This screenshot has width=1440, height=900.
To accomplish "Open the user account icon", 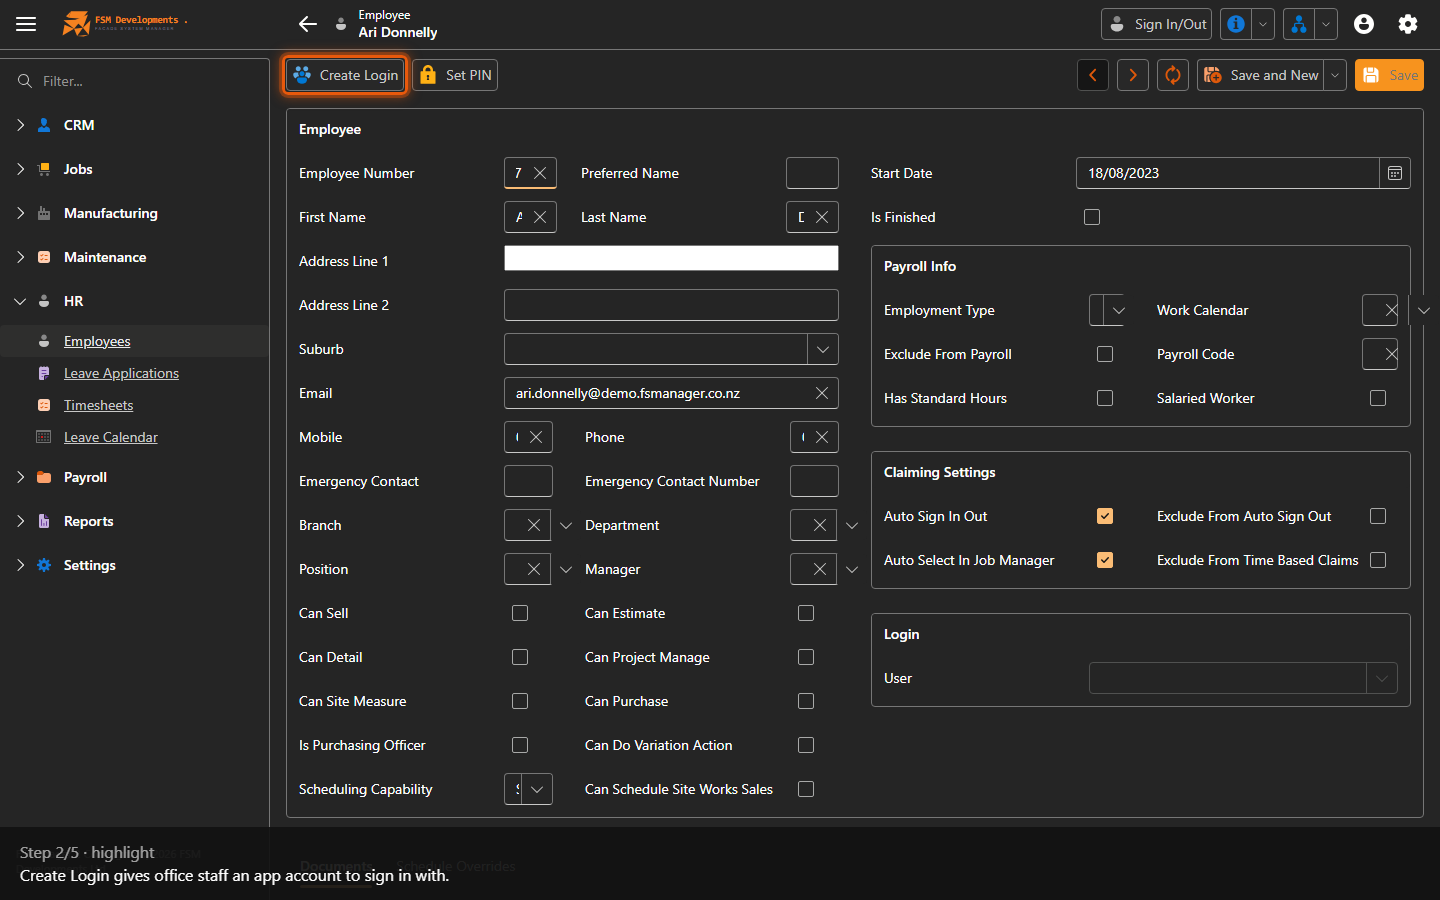I will pyautogui.click(x=1364, y=24).
